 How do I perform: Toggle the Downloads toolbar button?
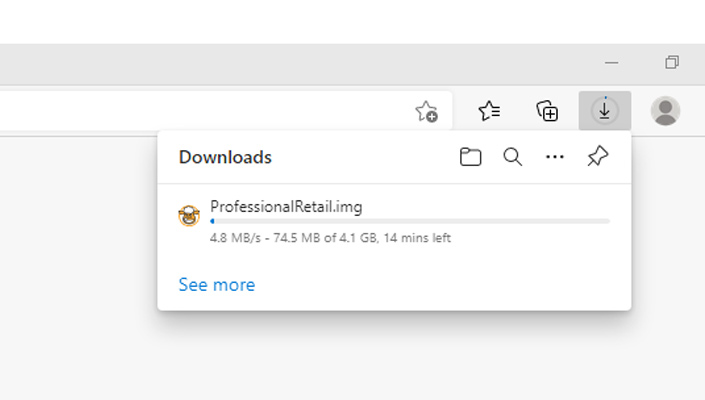coord(604,111)
